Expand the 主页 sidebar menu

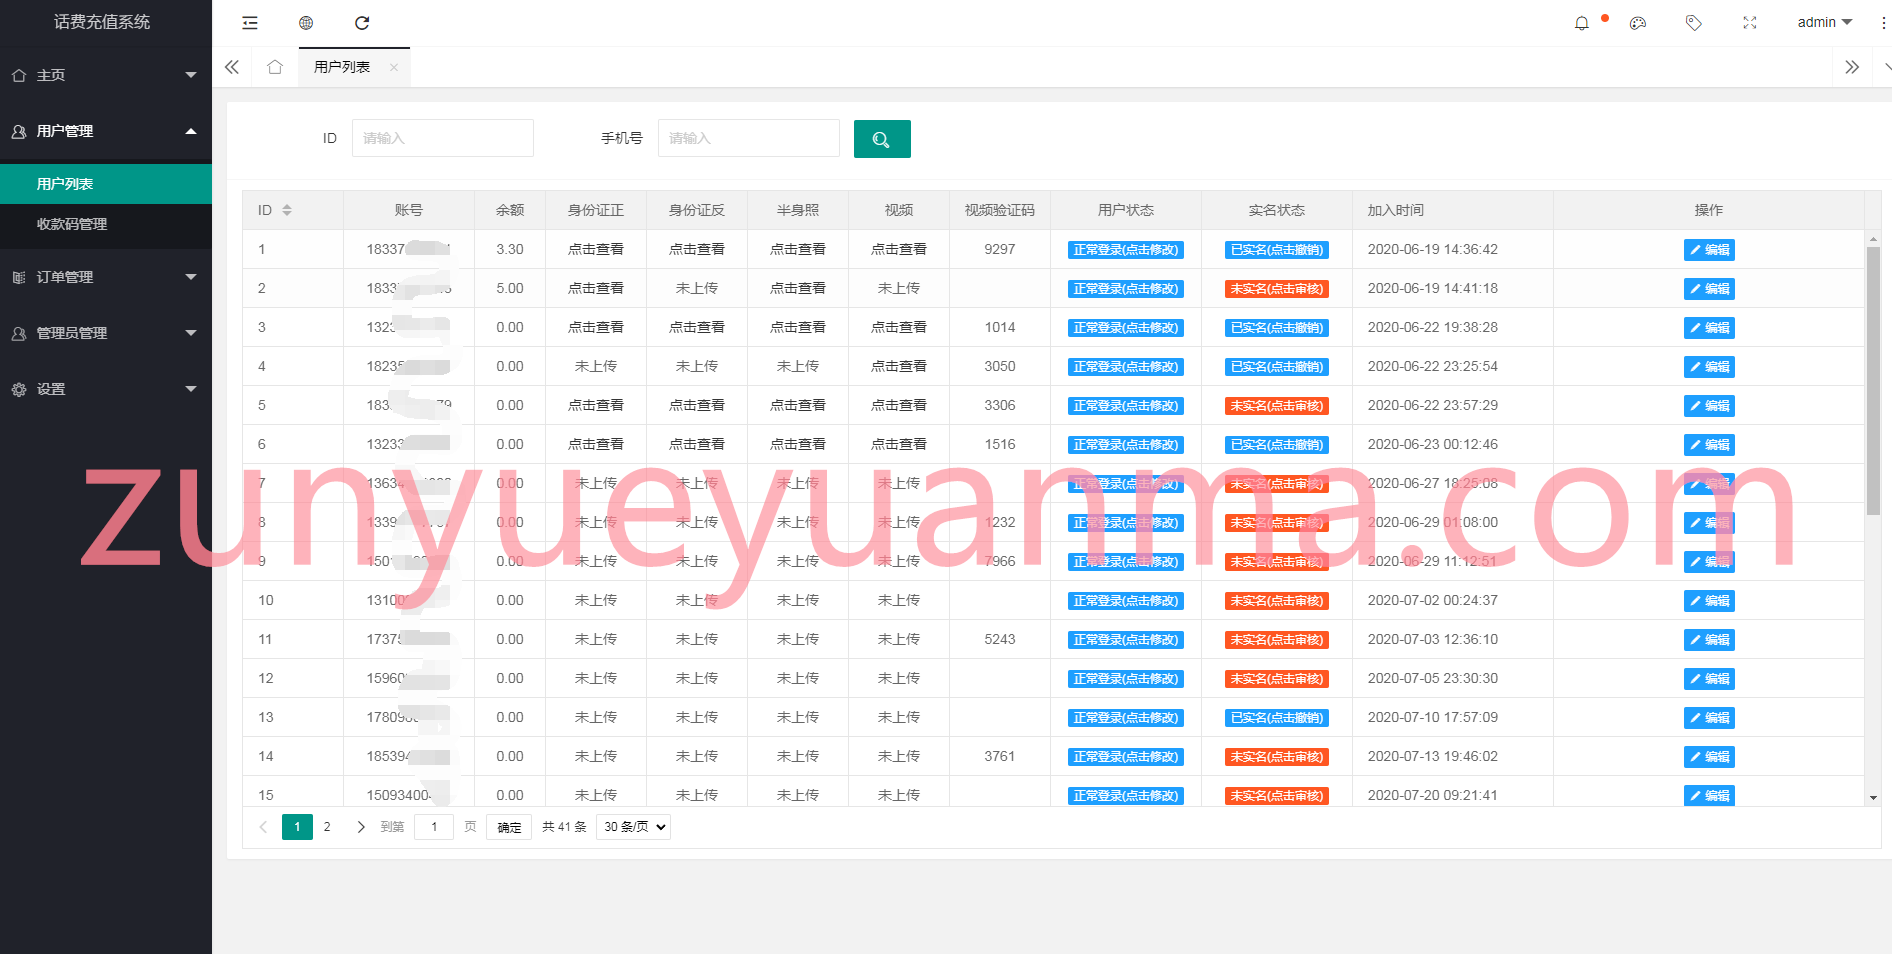coord(106,75)
